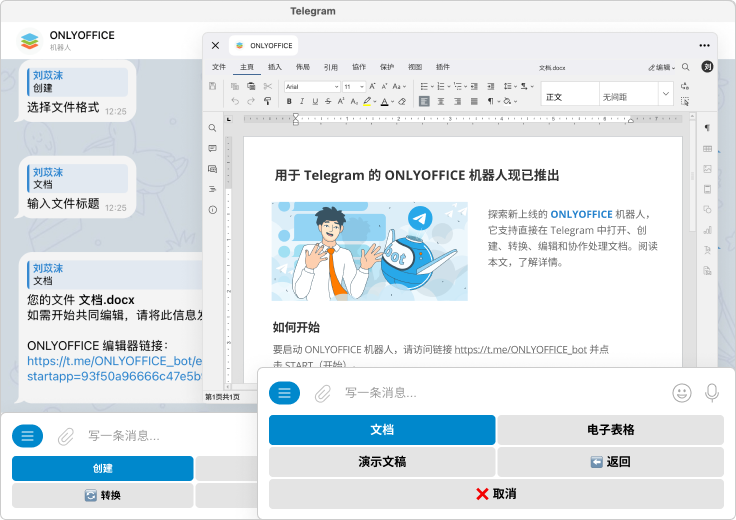The image size is (736, 520).
Task: Open the 编辑 editing mode dropdown
Action: coord(662,67)
